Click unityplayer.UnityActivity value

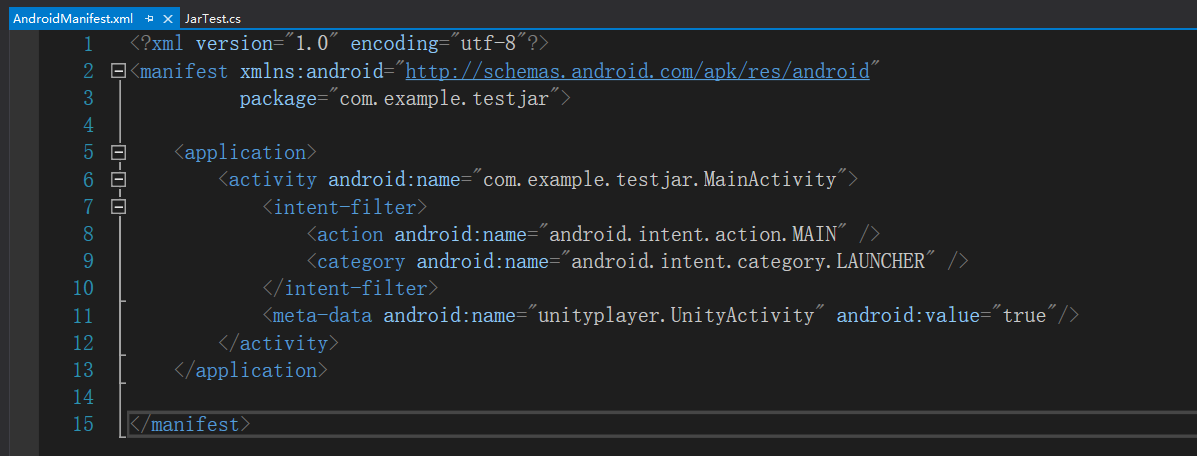pos(676,315)
